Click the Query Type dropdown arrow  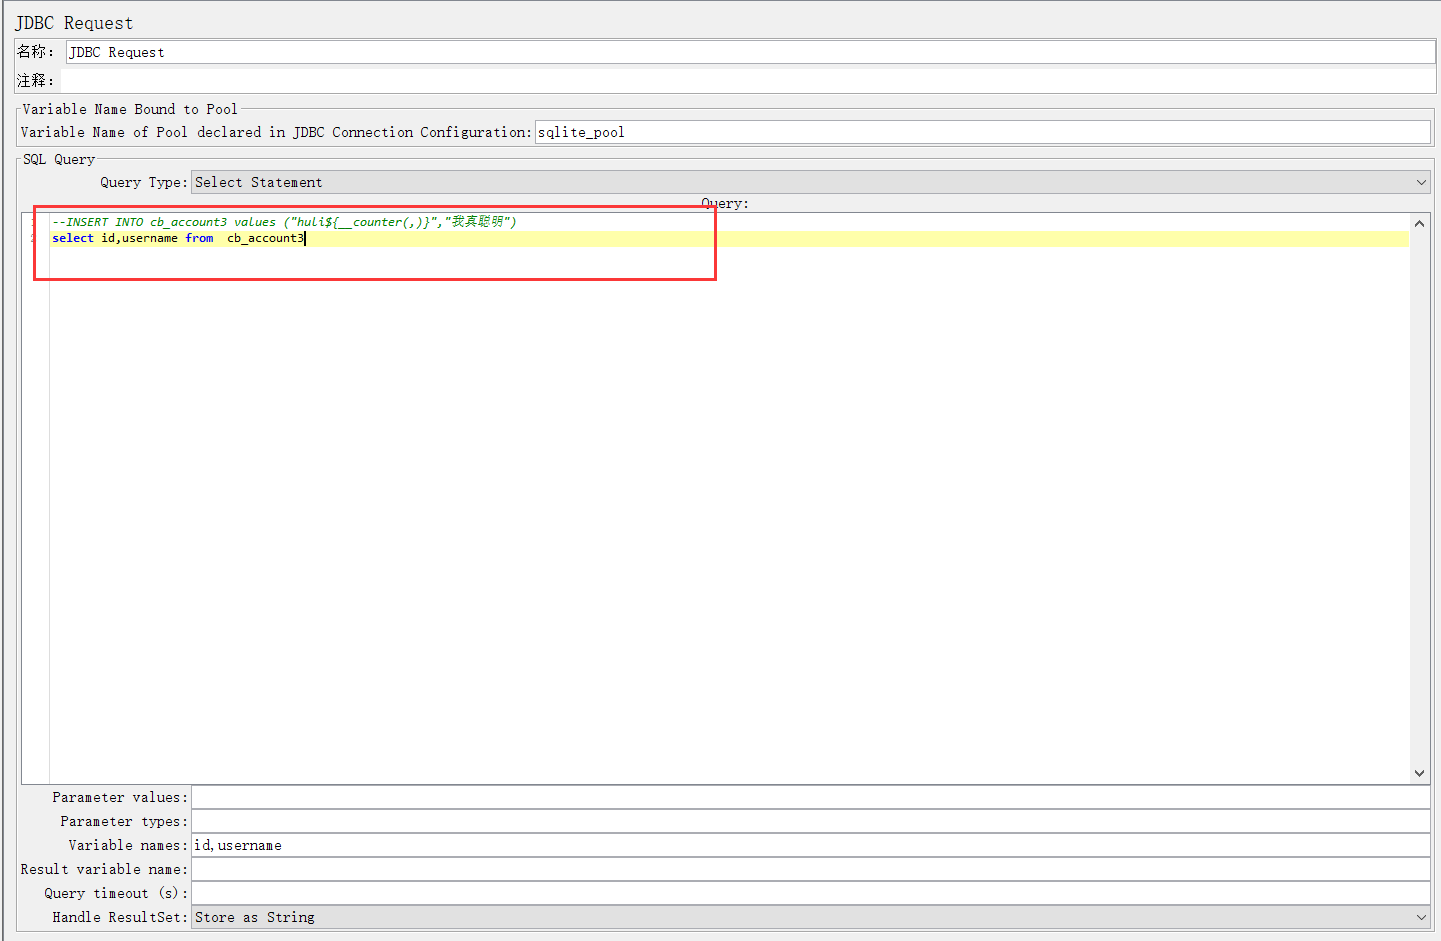[1421, 181]
